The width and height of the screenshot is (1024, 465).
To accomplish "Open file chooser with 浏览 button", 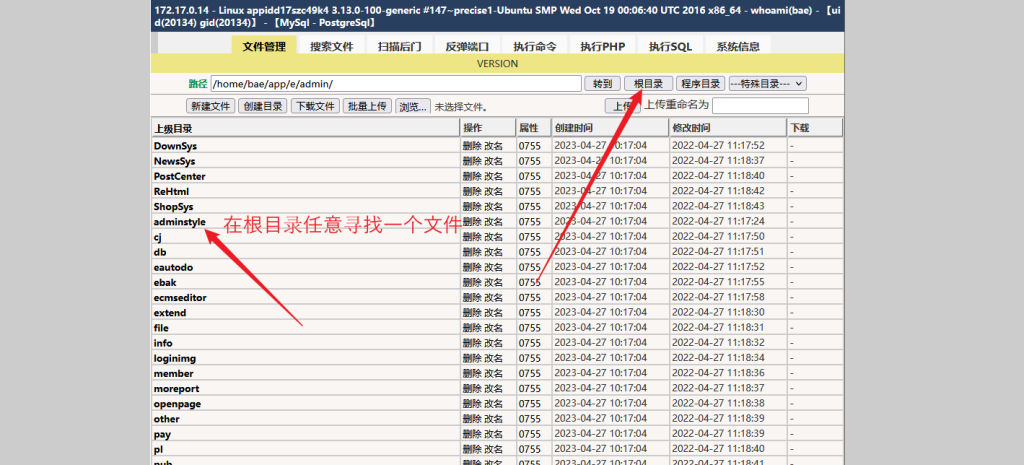I will pos(413,106).
